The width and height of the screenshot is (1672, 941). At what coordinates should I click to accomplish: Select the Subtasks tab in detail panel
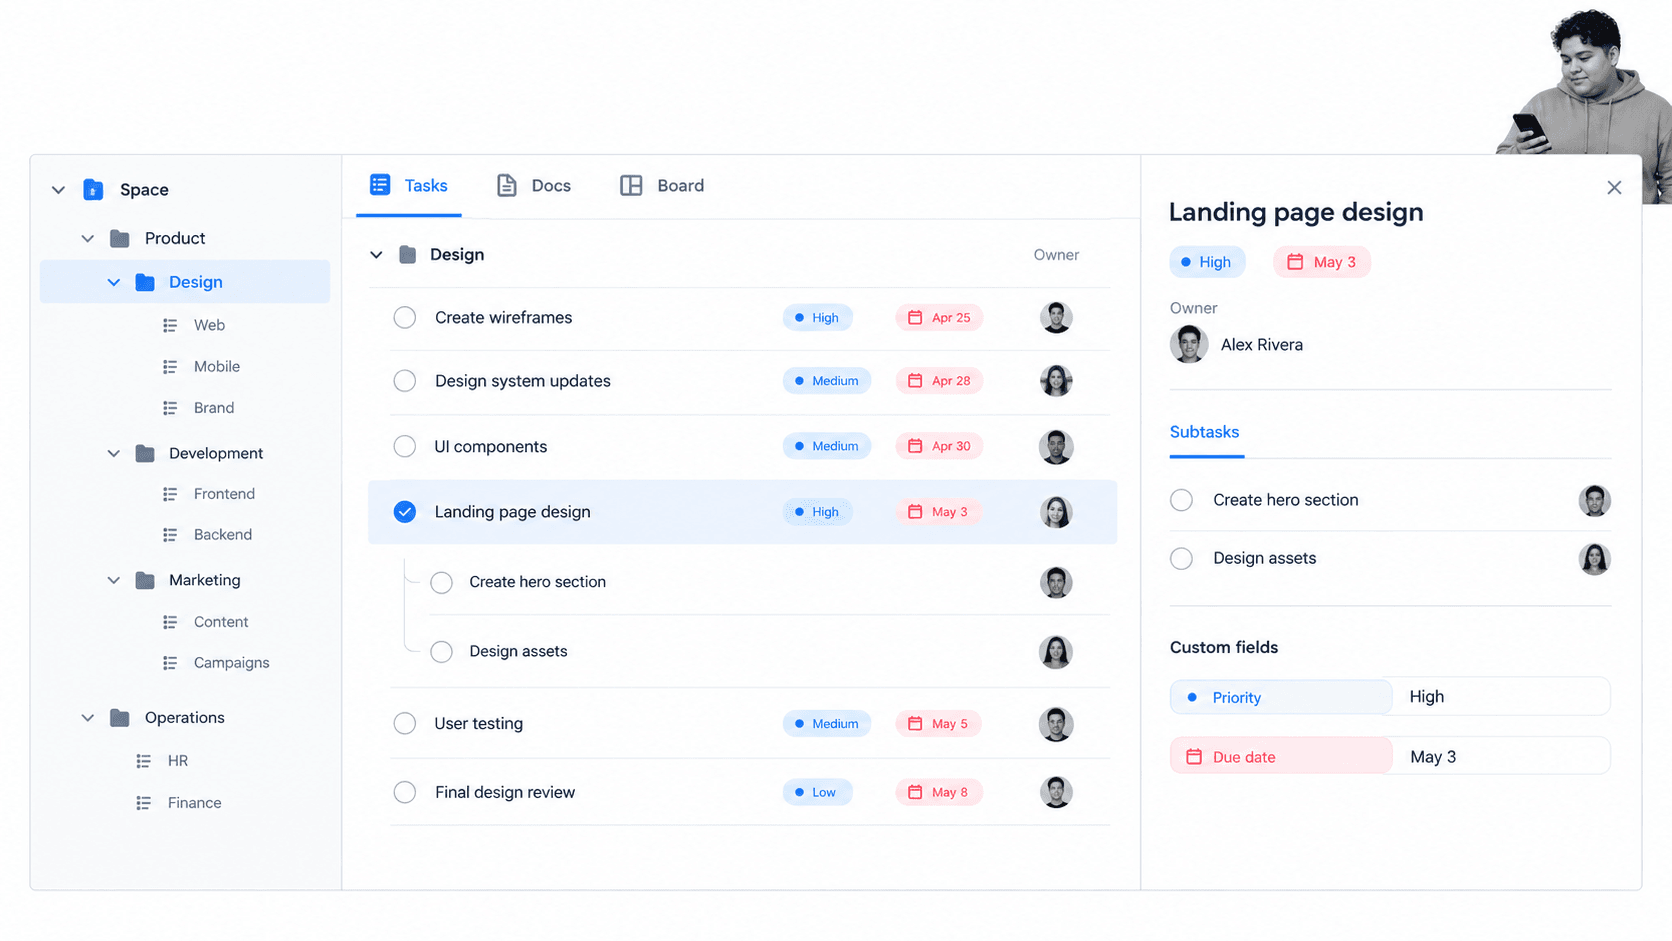tap(1205, 432)
